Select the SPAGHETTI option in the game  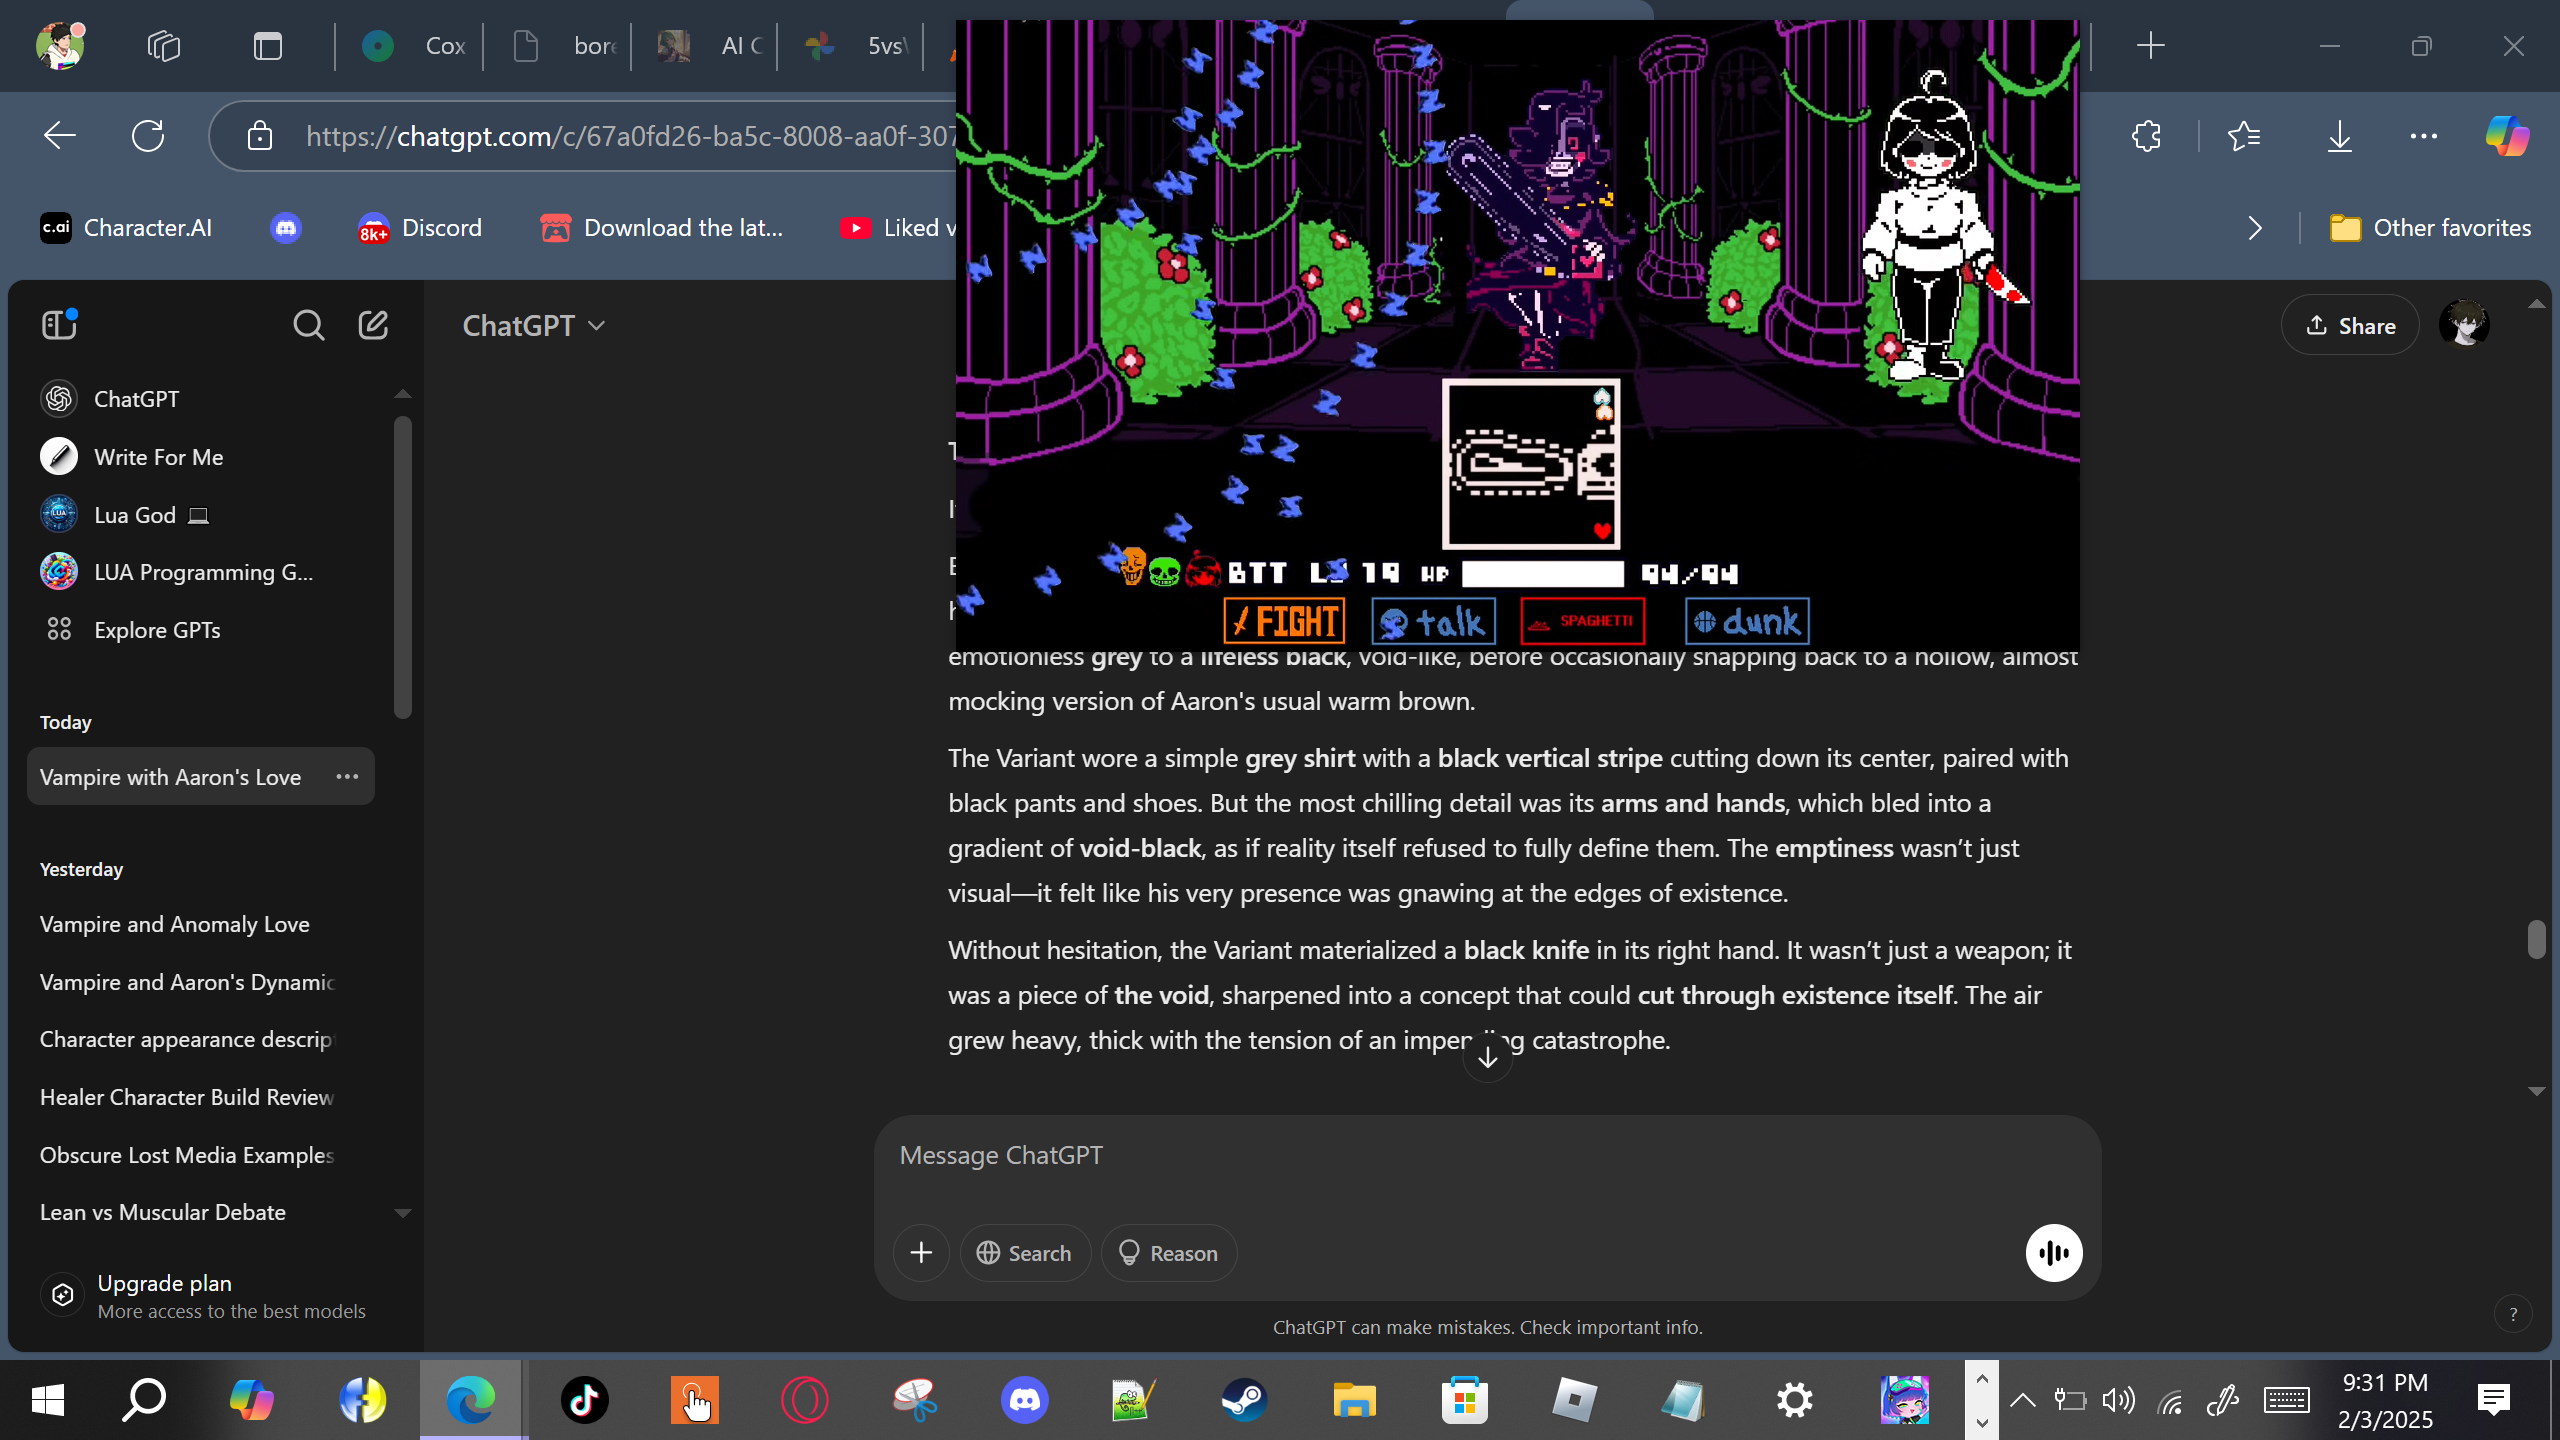1583,621
